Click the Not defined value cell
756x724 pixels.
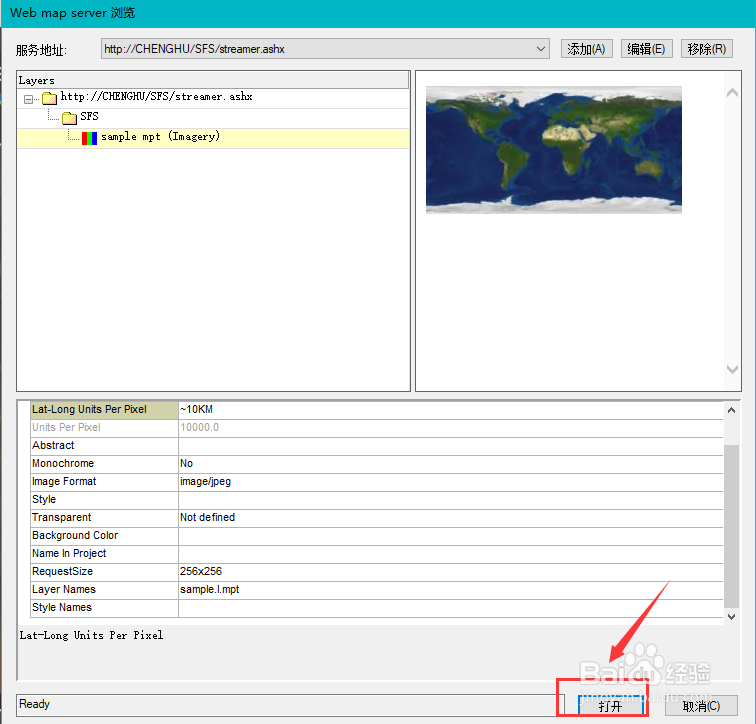tap(450, 517)
